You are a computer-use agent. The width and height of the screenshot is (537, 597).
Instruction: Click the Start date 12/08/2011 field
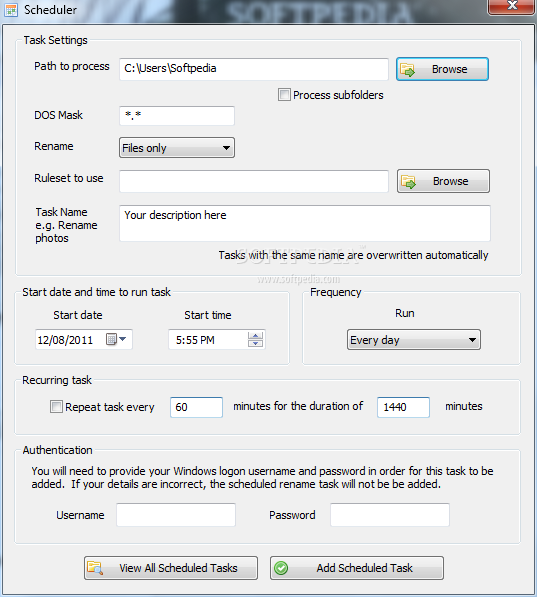click(84, 339)
